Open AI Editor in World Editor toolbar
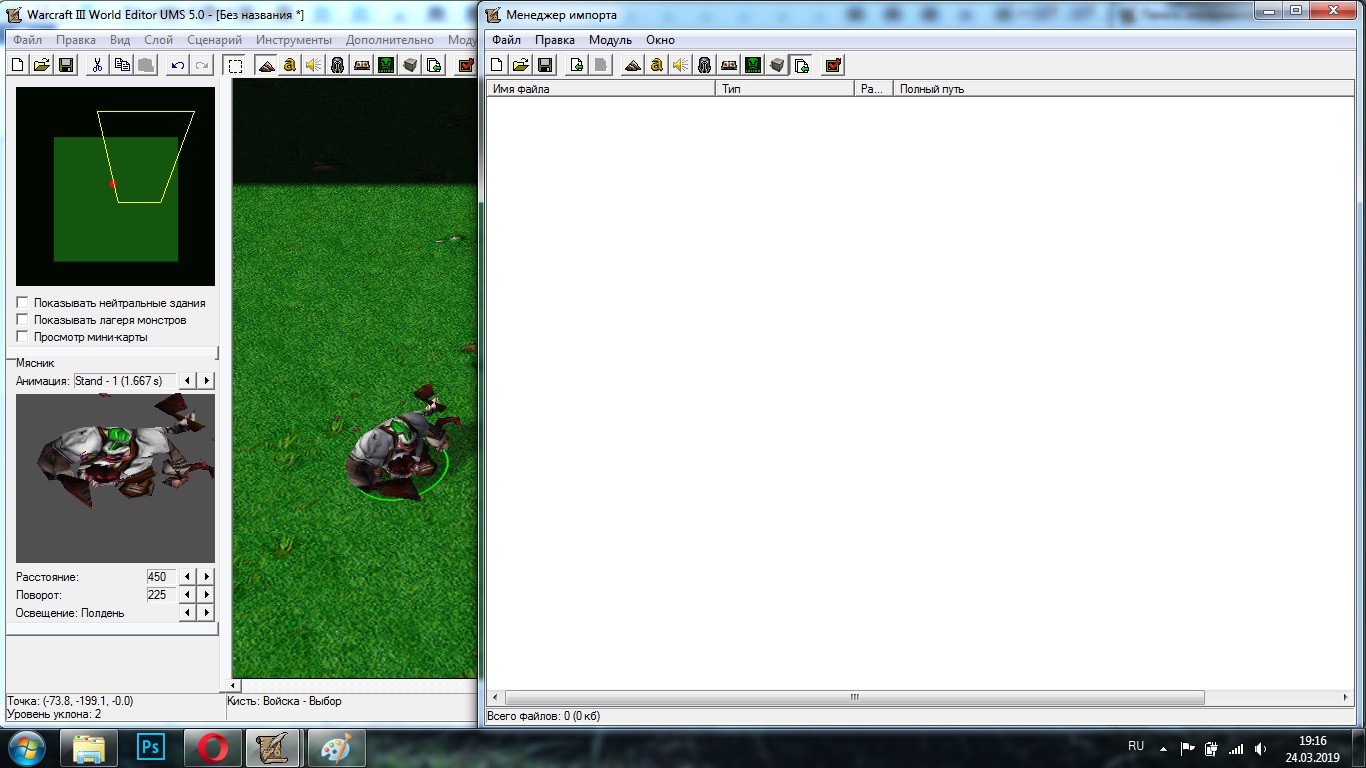Screen dimensions: 1366x768 tap(386, 65)
